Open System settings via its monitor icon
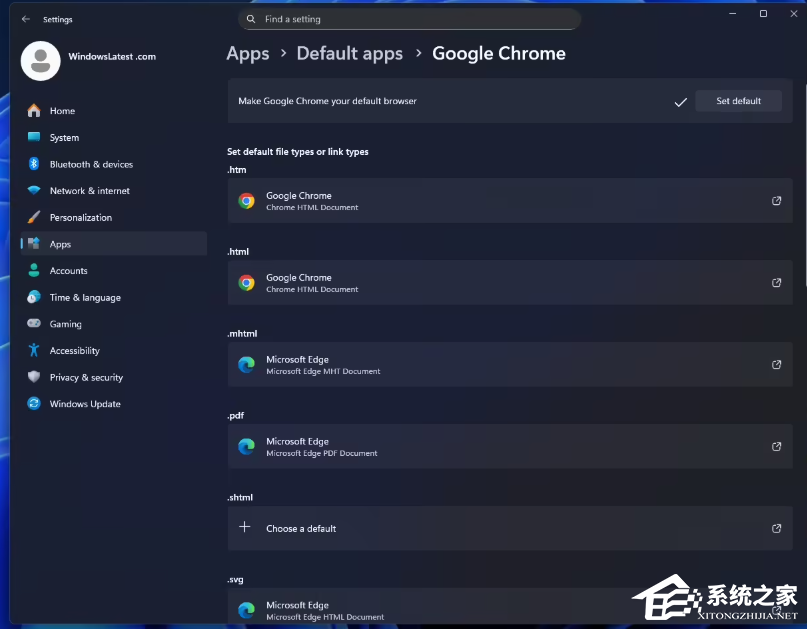Screen dimensions: 807x629 (34, 137)
